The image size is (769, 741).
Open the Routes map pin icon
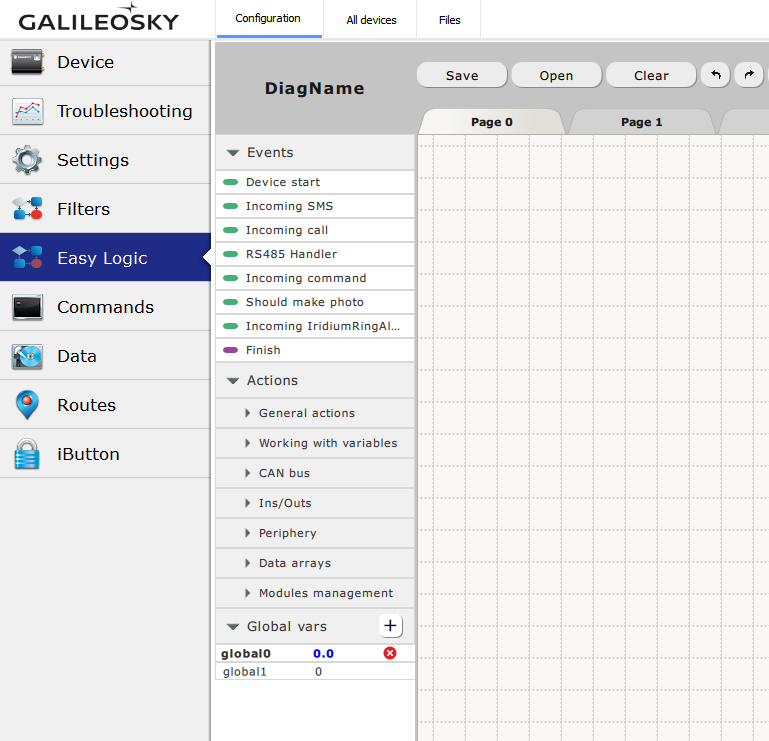(28, 405)
